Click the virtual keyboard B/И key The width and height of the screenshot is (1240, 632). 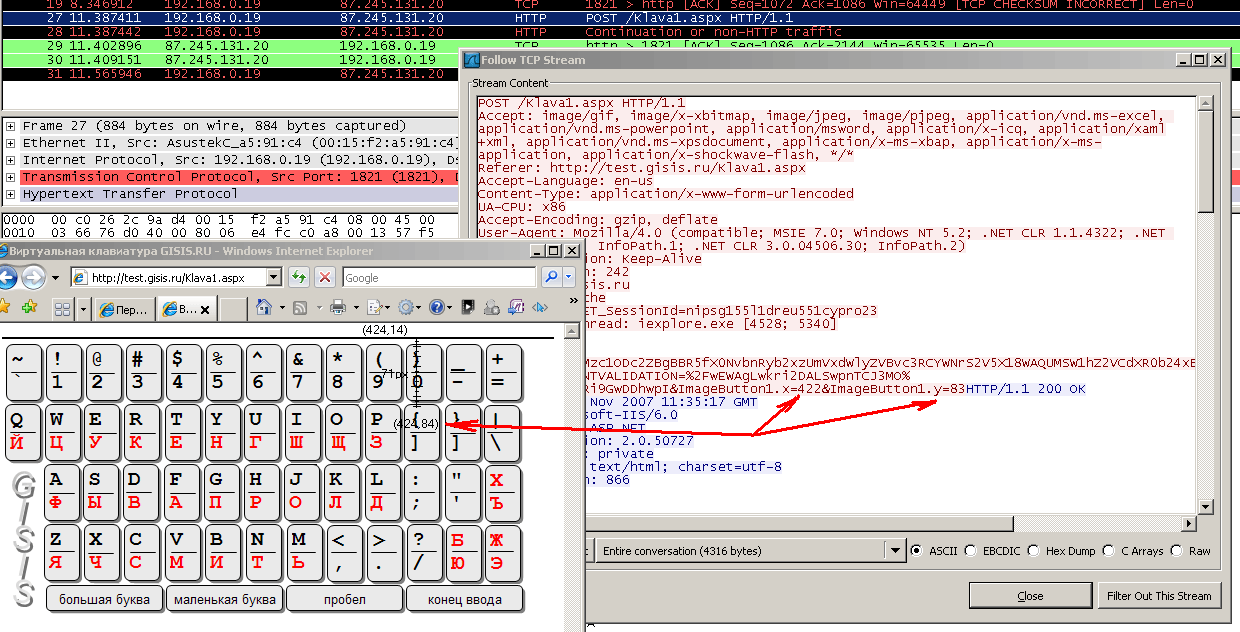click(x=223, y=551)
